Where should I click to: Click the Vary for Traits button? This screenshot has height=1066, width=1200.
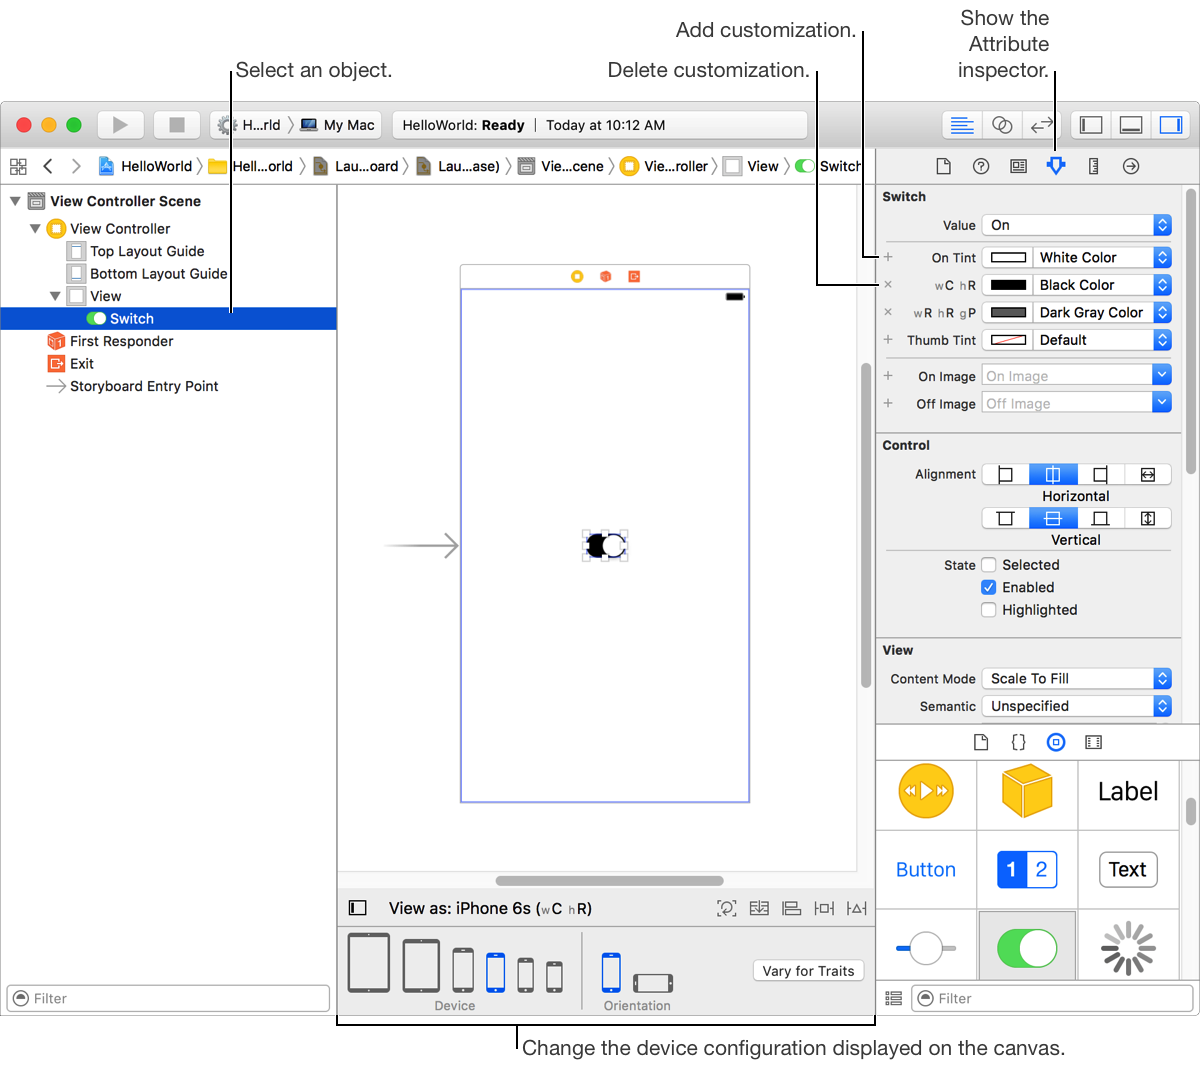[x=808, y=971]
